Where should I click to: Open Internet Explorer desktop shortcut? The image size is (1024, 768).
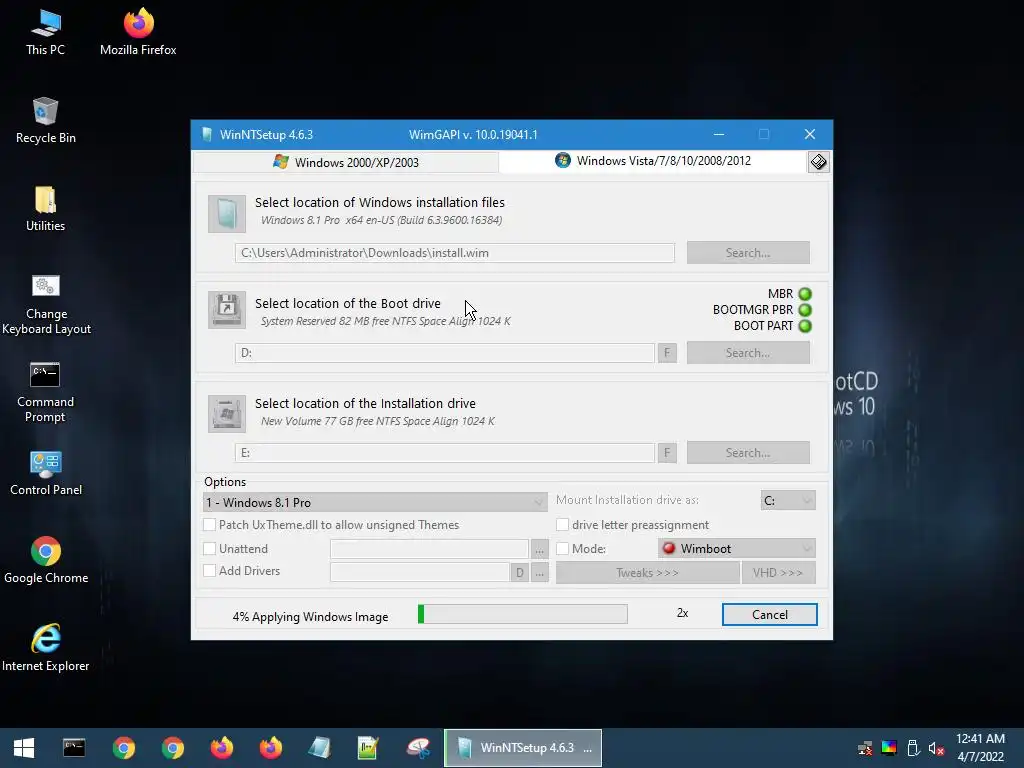[46, 648]
